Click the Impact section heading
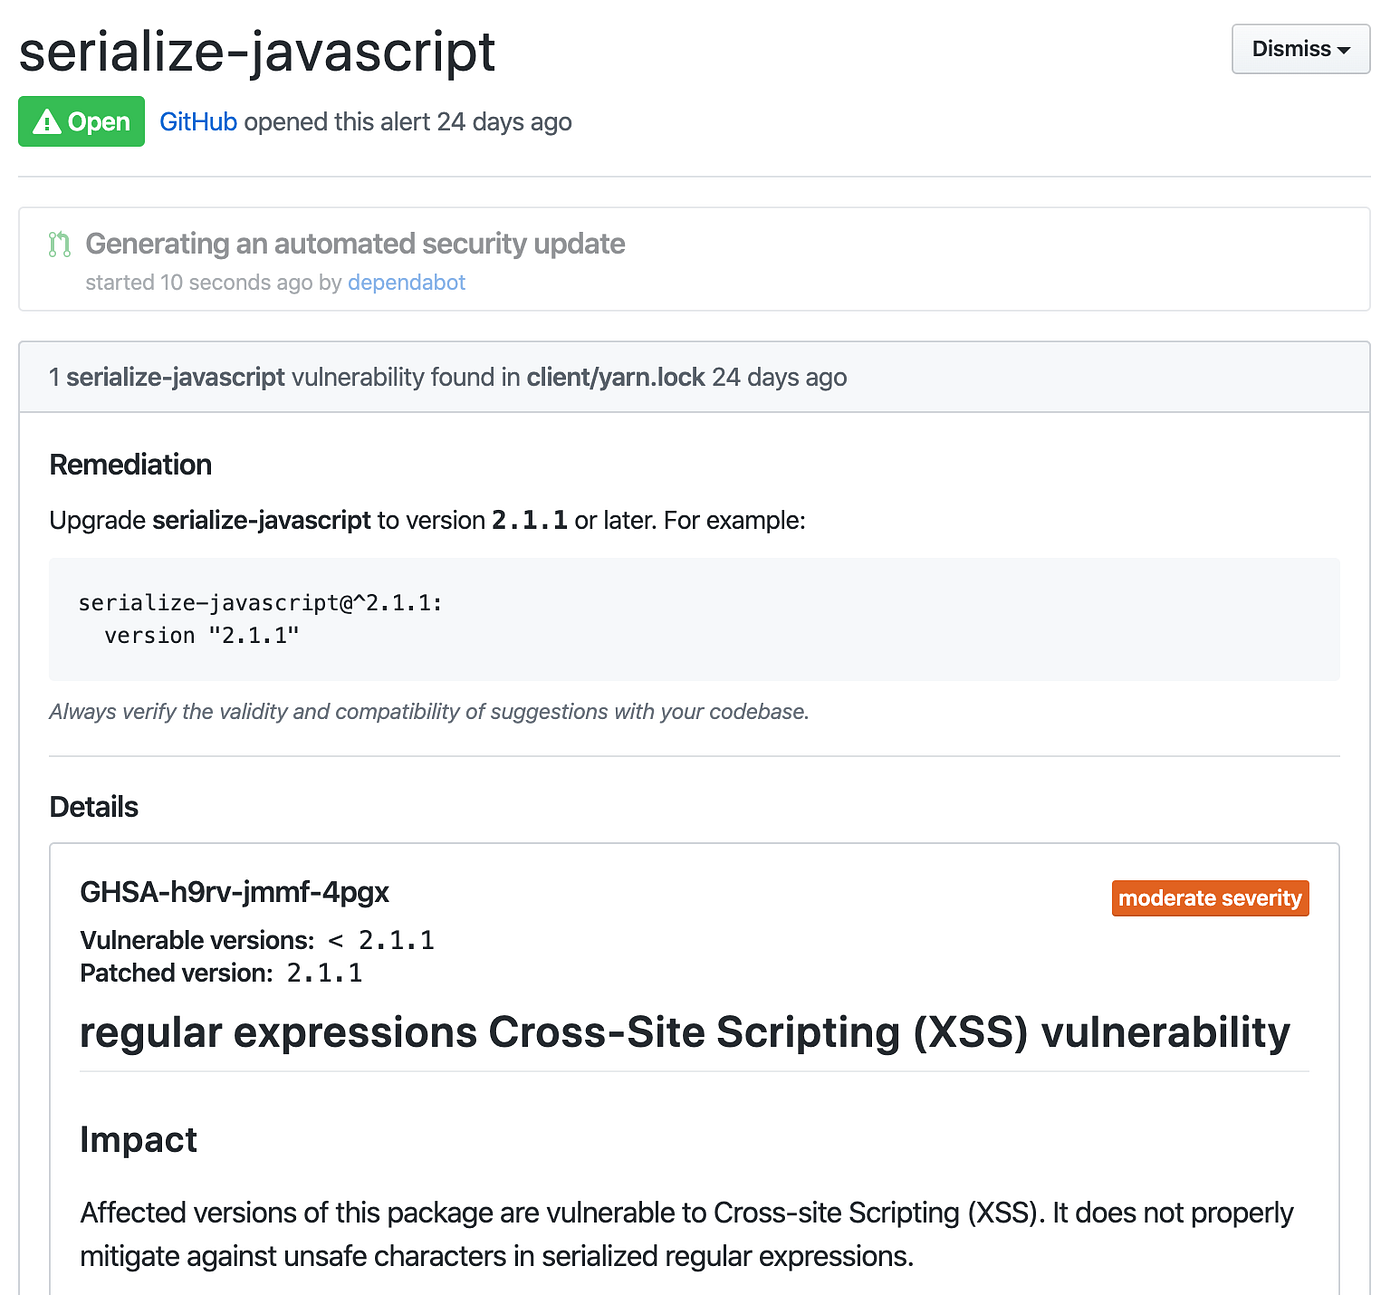Screen dimensions: 1400x1295 tap(138, 1139)
